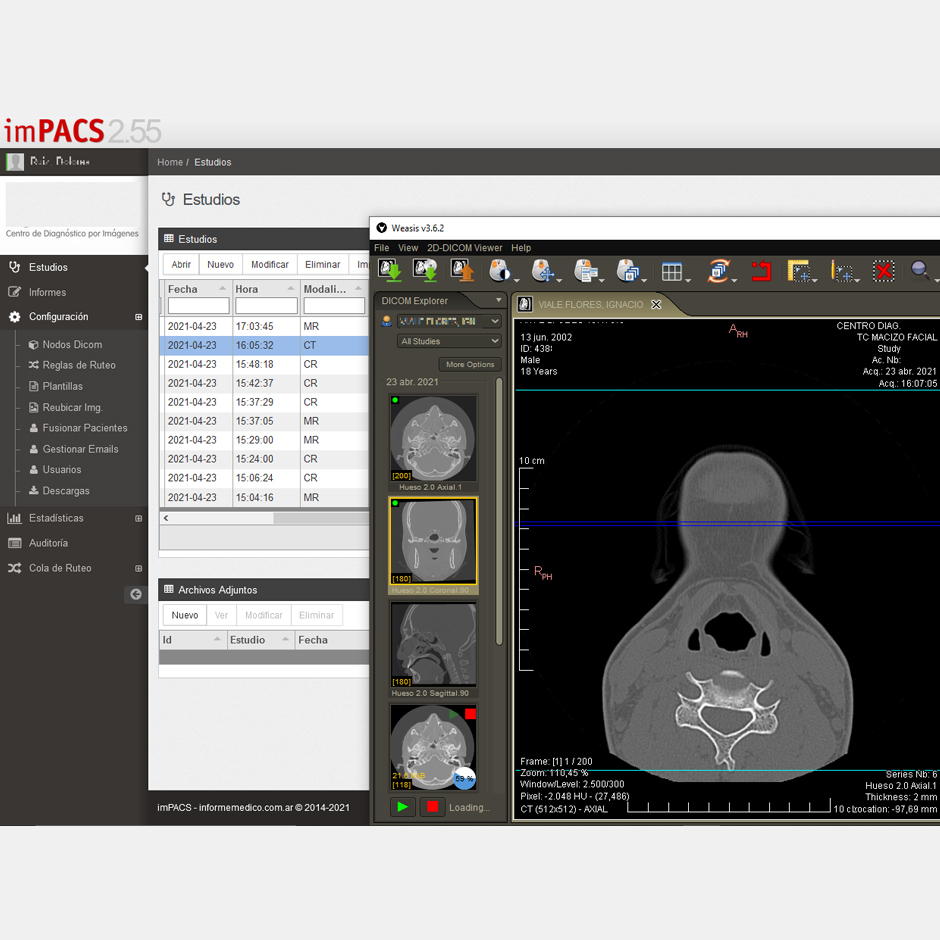Expand the Estadísticas sidebar section
940x940 pixels.
coord(139,518)
